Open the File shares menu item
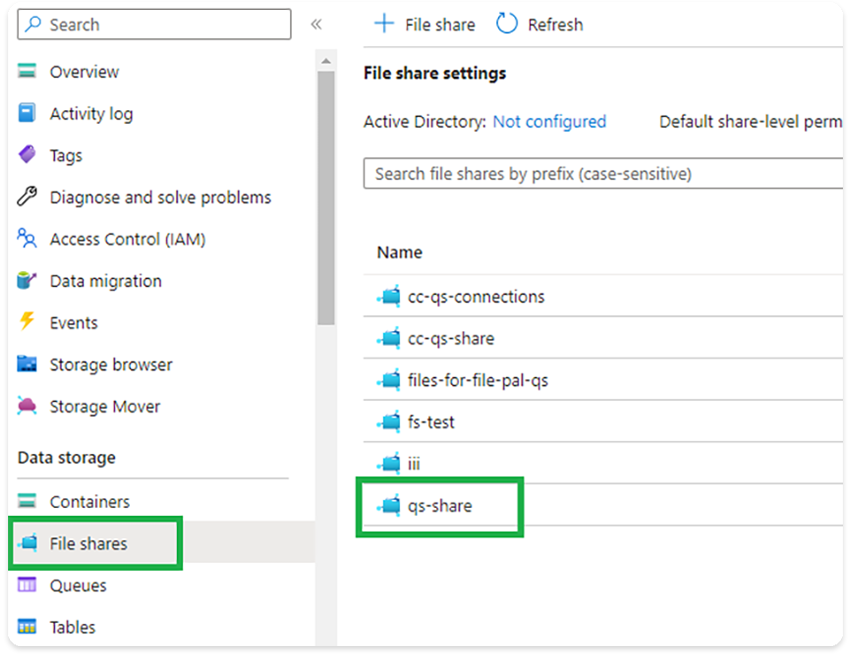This screenshot has width=850, height=656. point(88,544)
